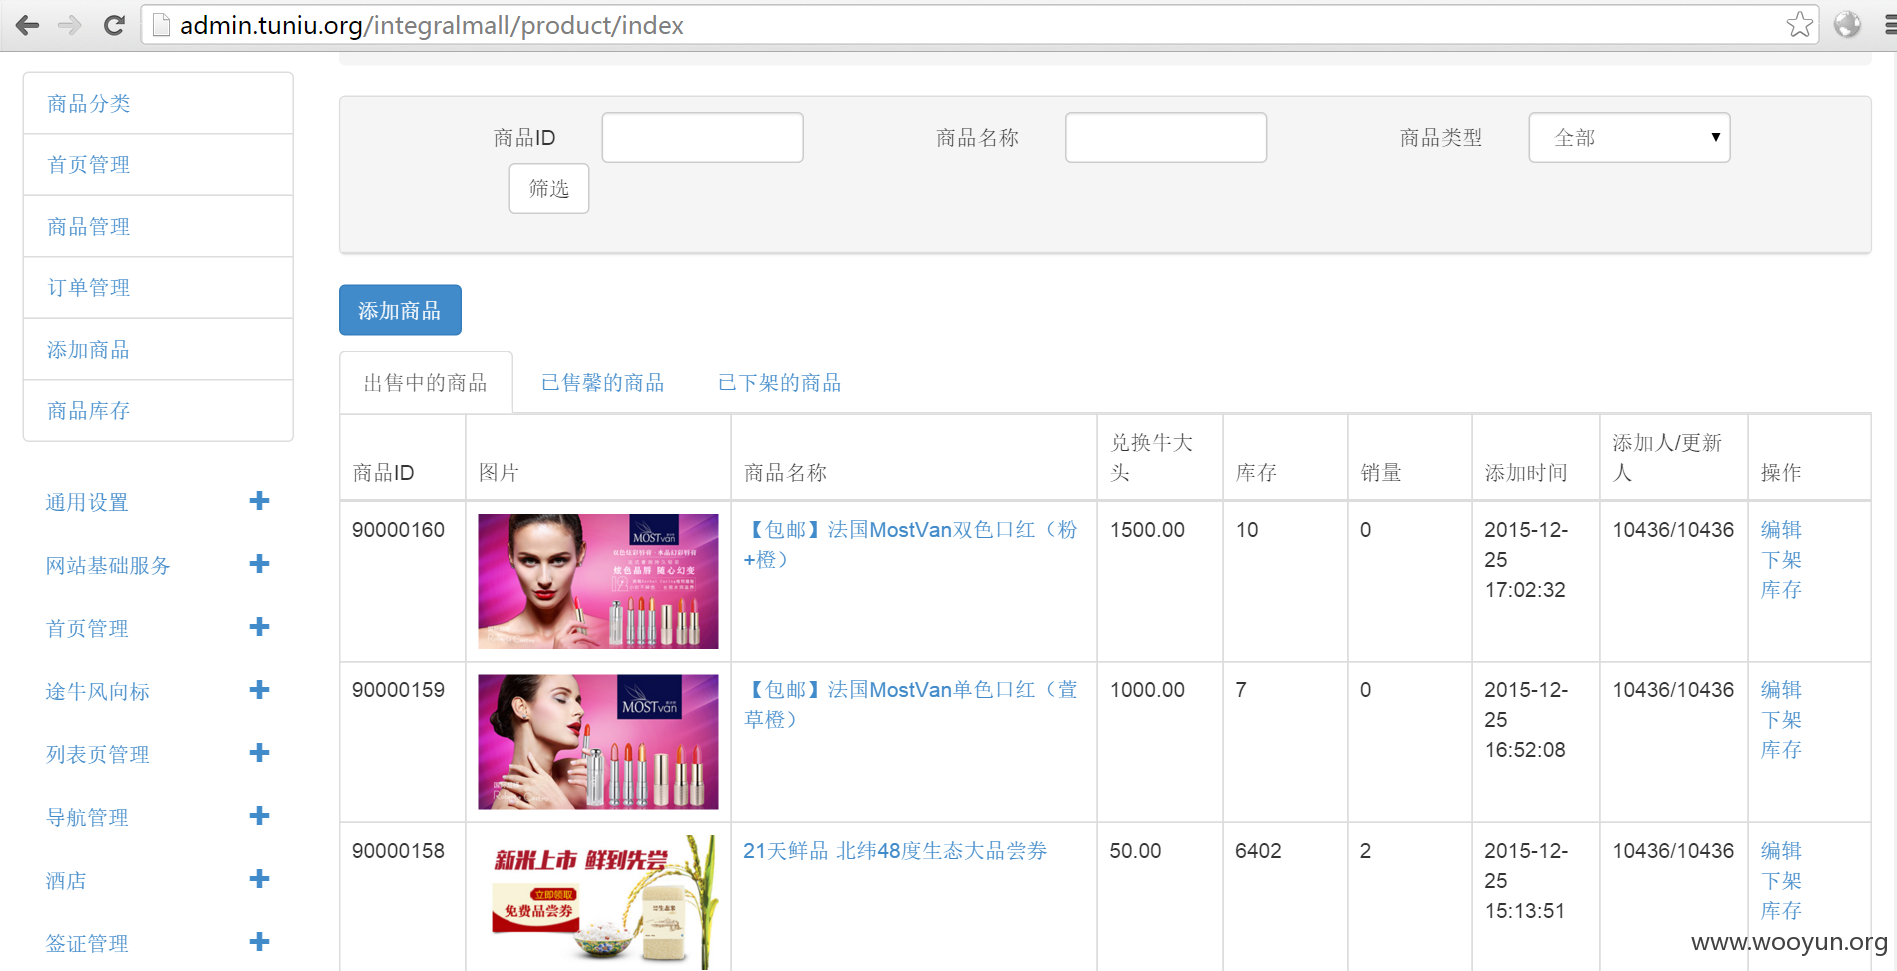Open 21天鲜品 北纬48度生态大品尝券 link
This screenshot has width=1897, height=971.
(895, 851)
